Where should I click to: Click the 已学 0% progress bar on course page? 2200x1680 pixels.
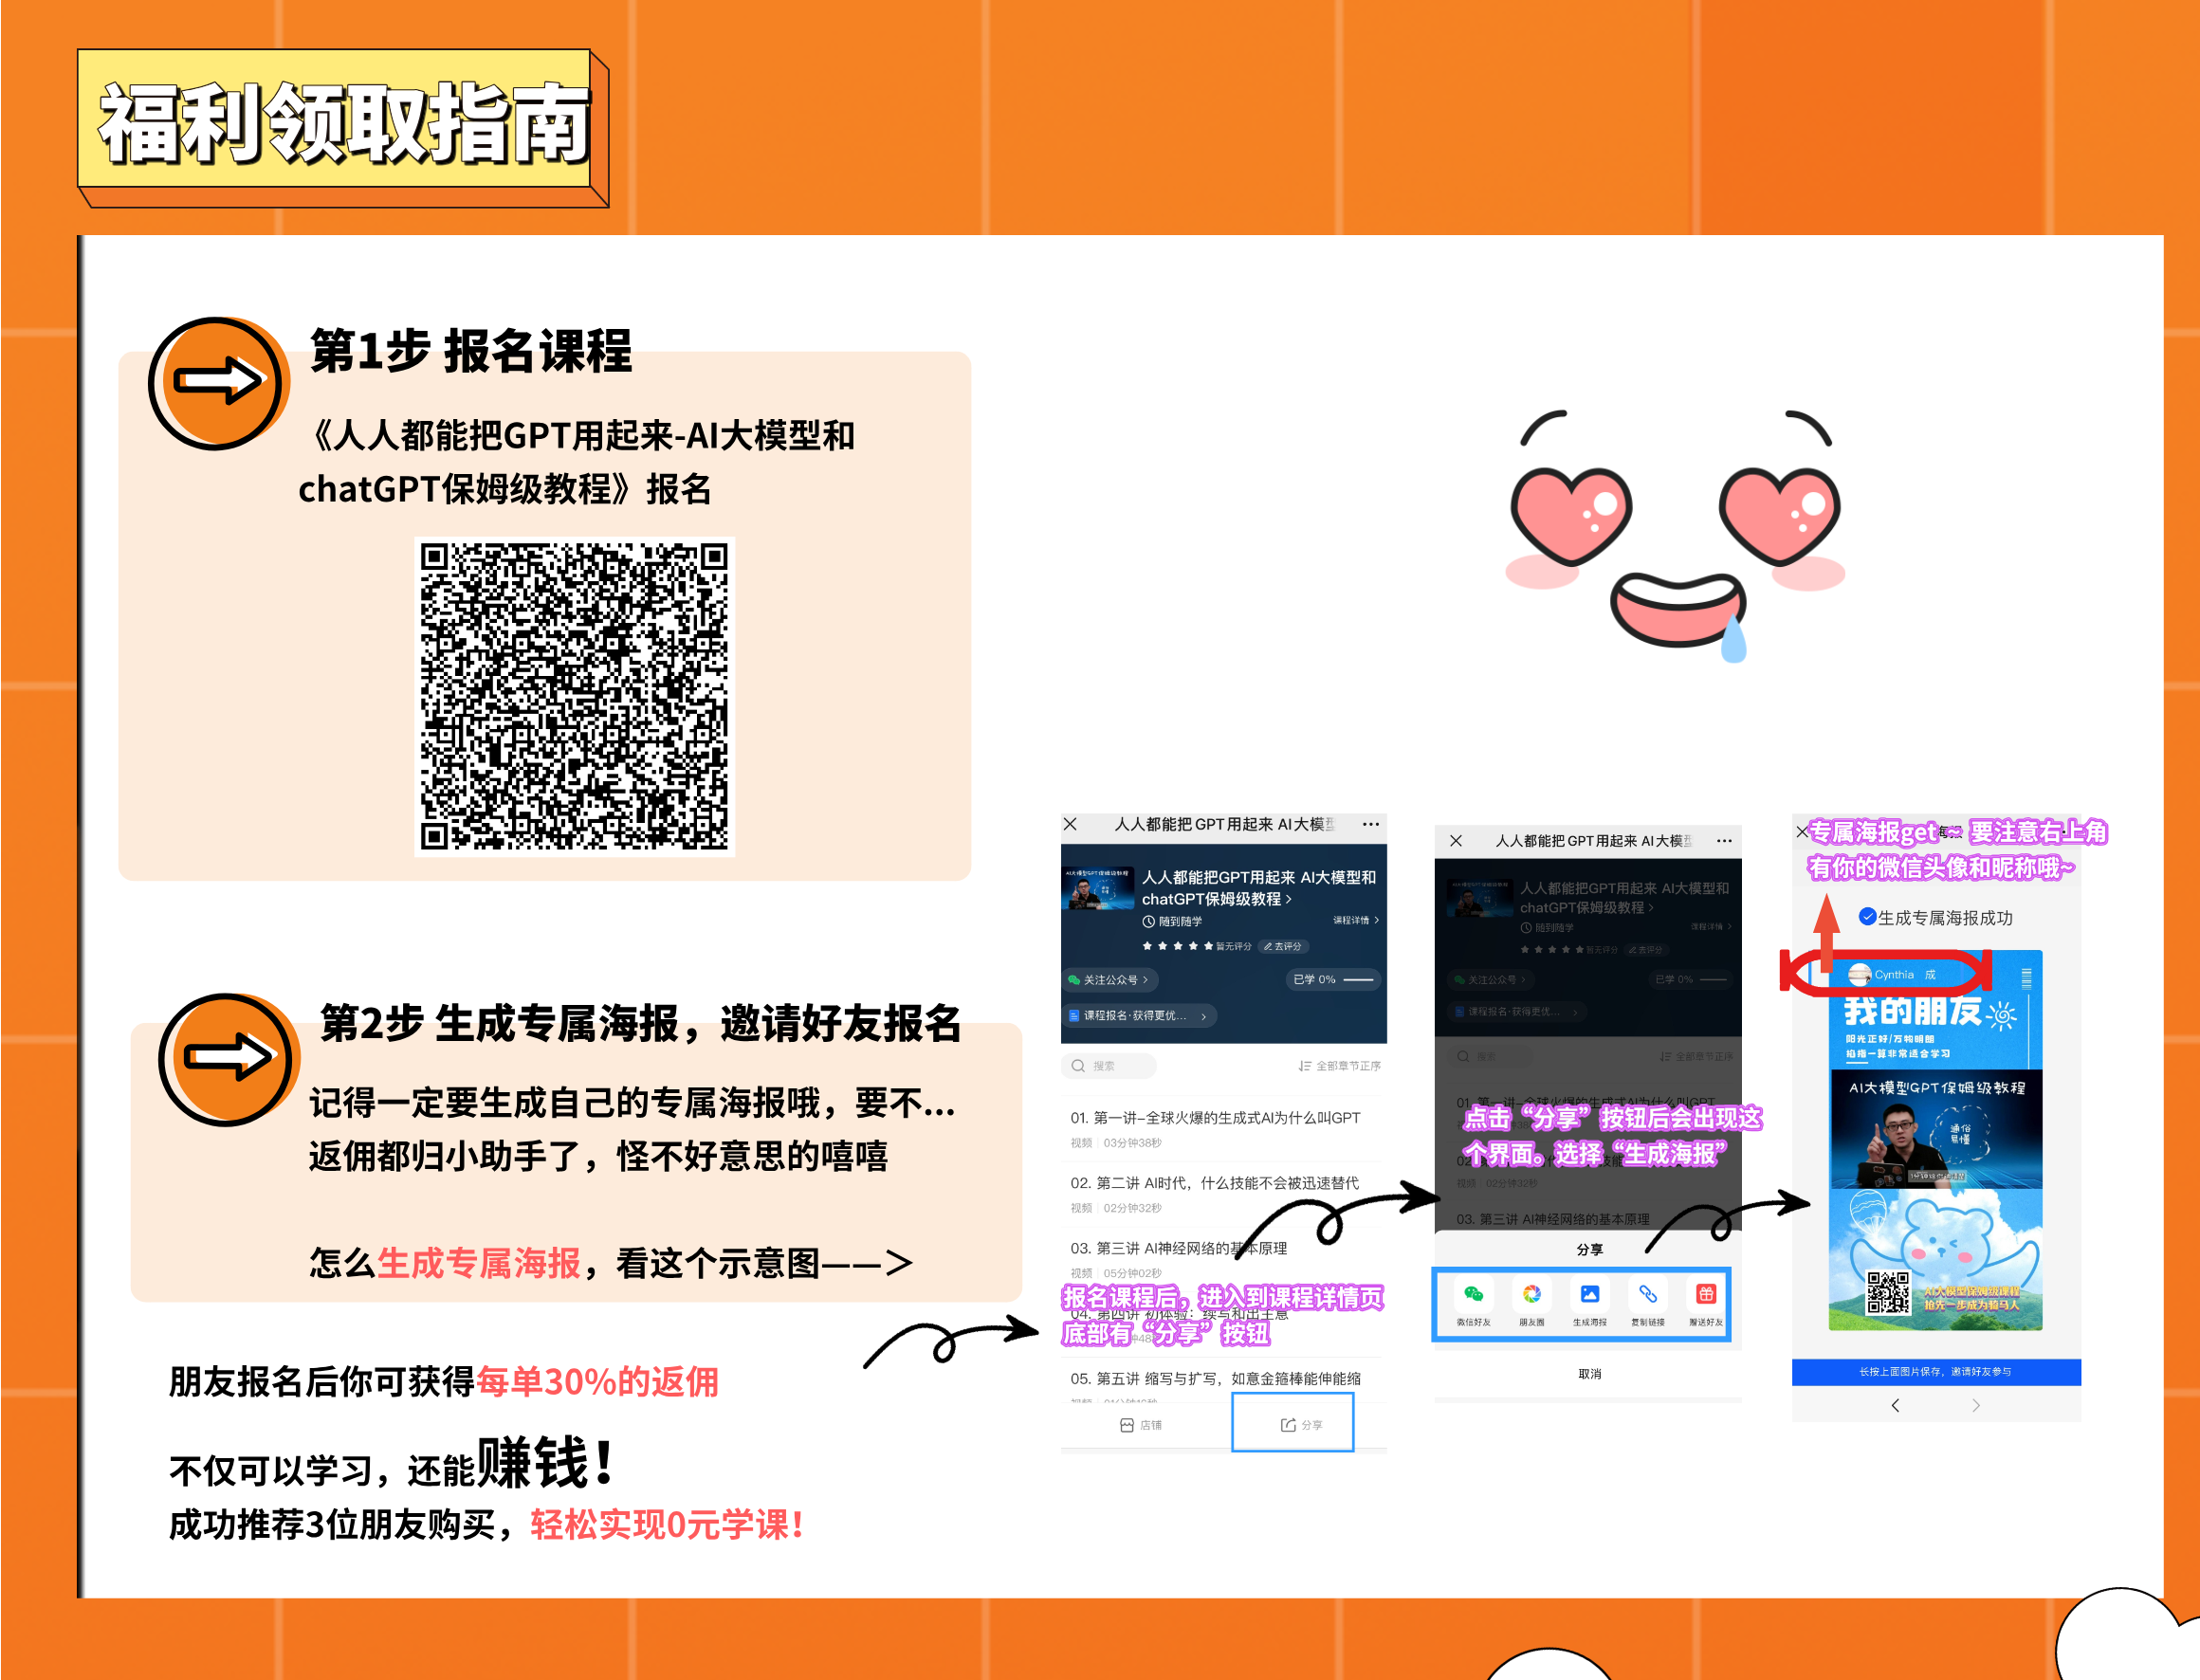click(x=1333, y=980)
